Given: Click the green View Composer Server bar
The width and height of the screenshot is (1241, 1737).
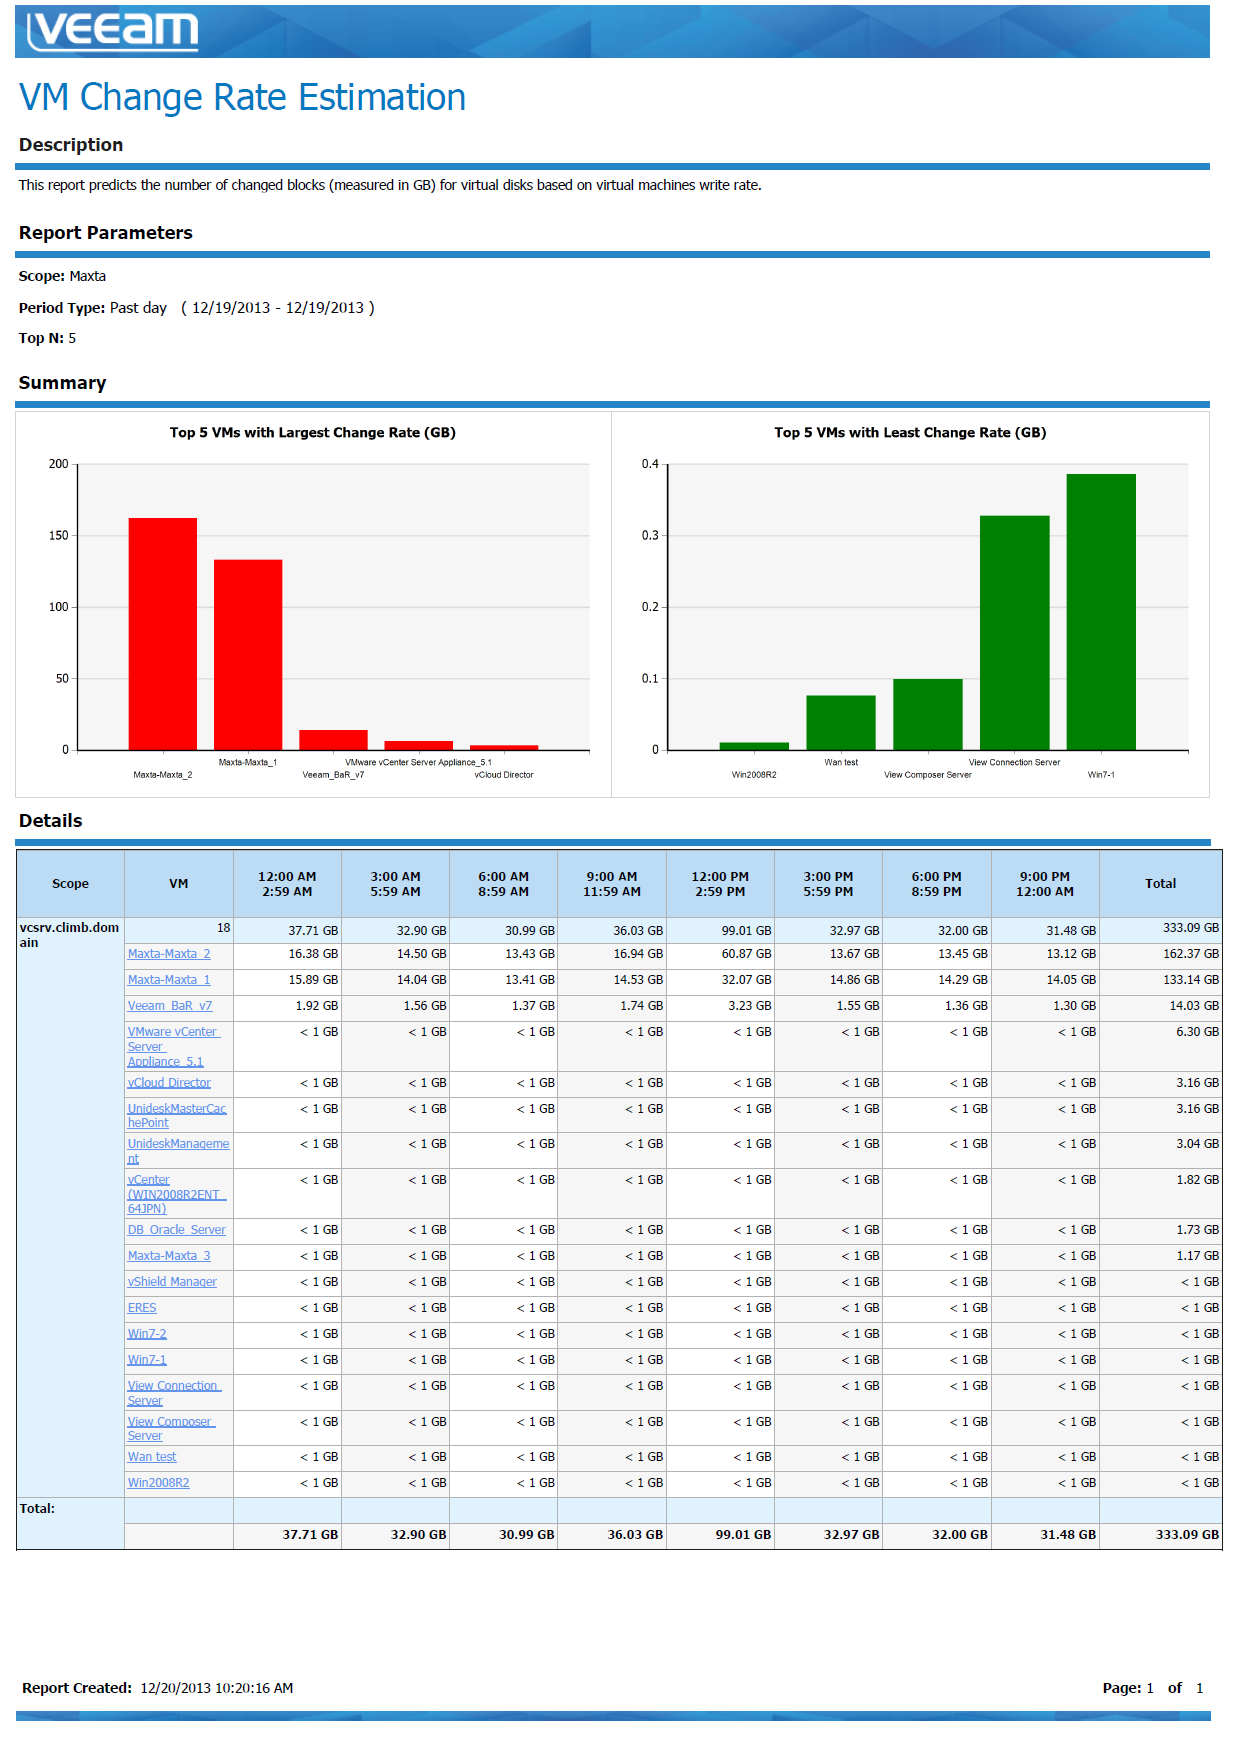Looking at the screenshot, I should click(x=928, y=714).
